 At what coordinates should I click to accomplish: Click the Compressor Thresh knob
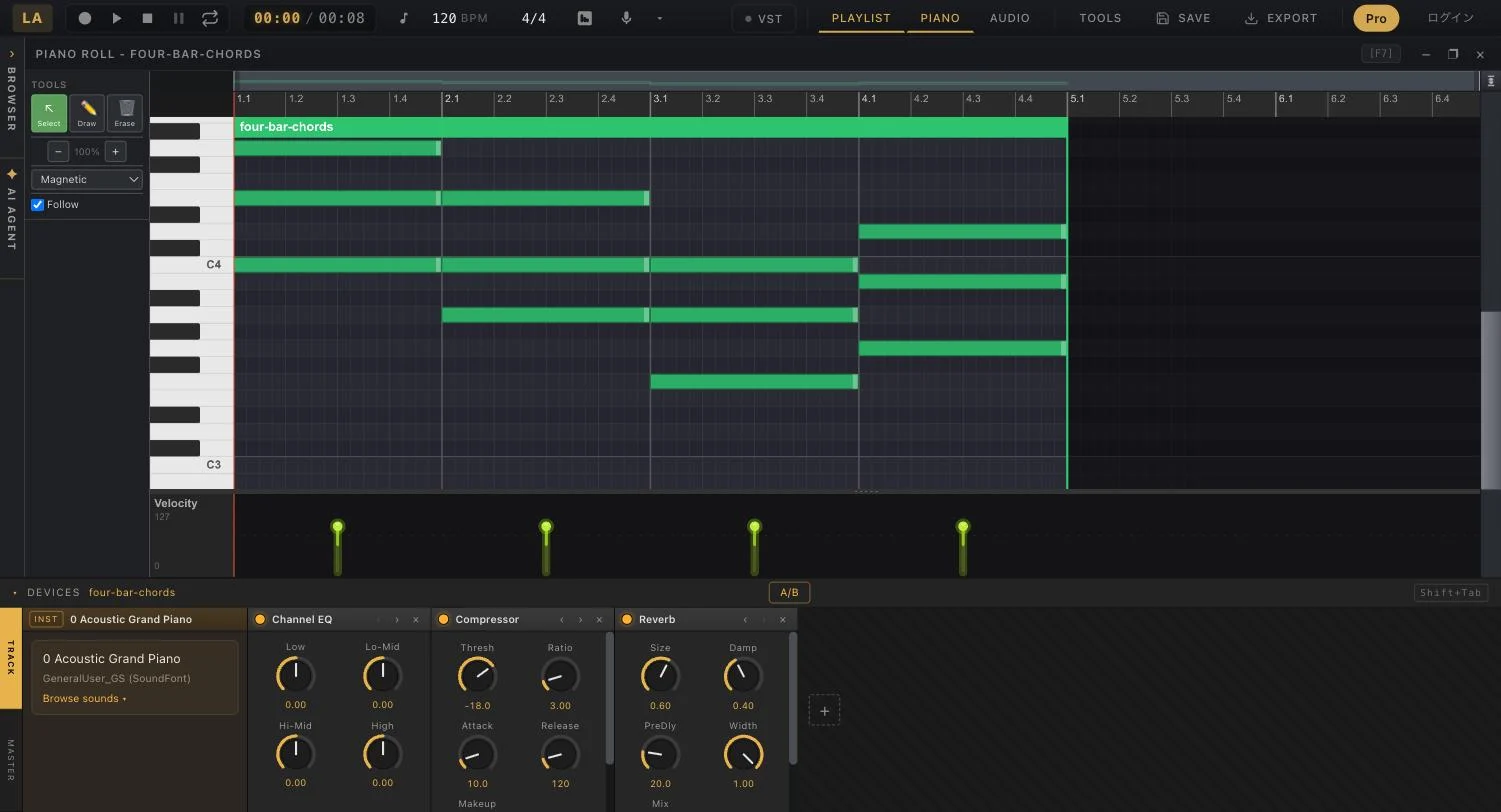[477, 676]
